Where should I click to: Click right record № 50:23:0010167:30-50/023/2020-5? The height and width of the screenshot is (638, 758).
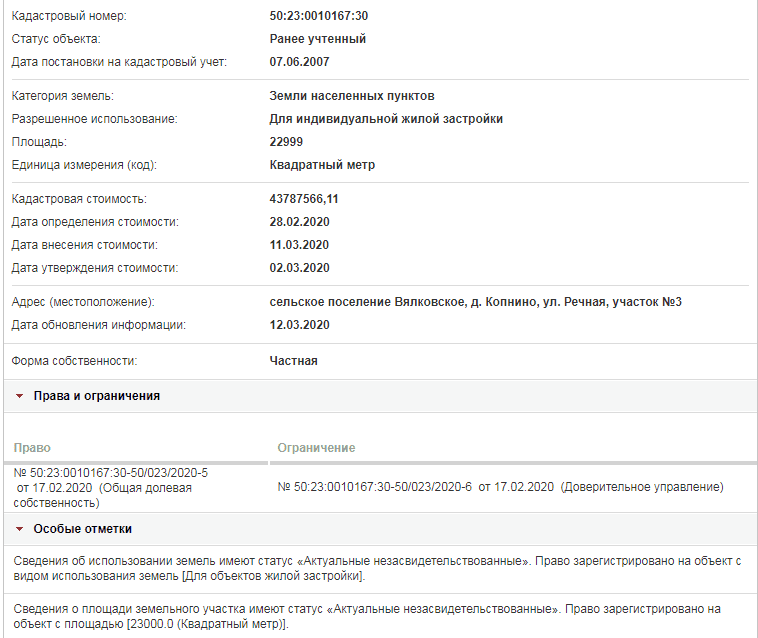(111, 488)
